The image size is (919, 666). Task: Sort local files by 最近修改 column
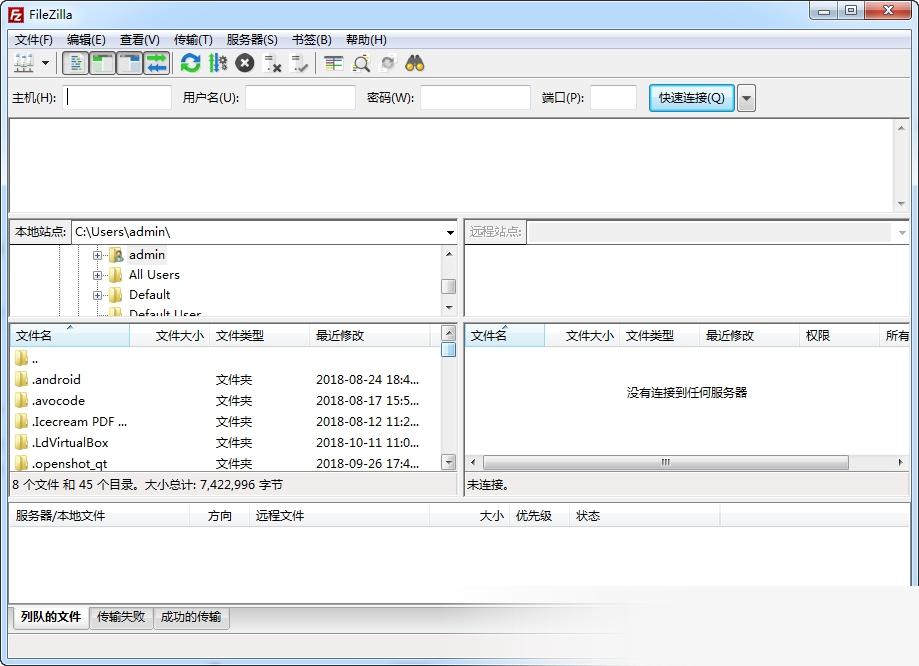pyautogui.click(x=370, y=335)
